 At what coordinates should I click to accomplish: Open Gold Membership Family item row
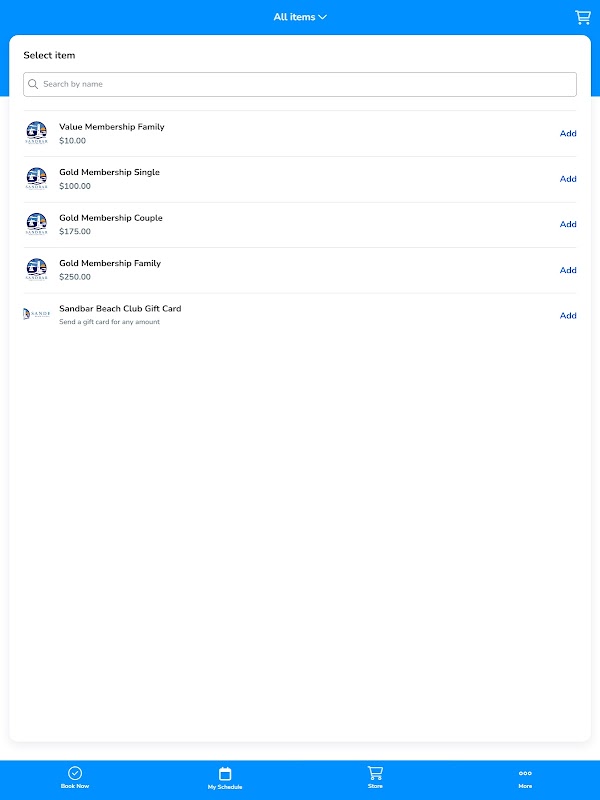[300, 270]
